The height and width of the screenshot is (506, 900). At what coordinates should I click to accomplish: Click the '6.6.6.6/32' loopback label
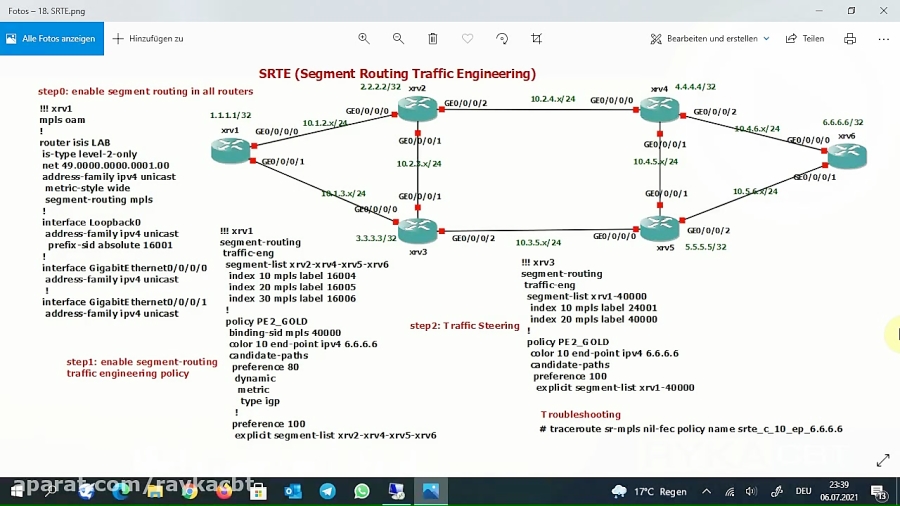click(843, 122)
